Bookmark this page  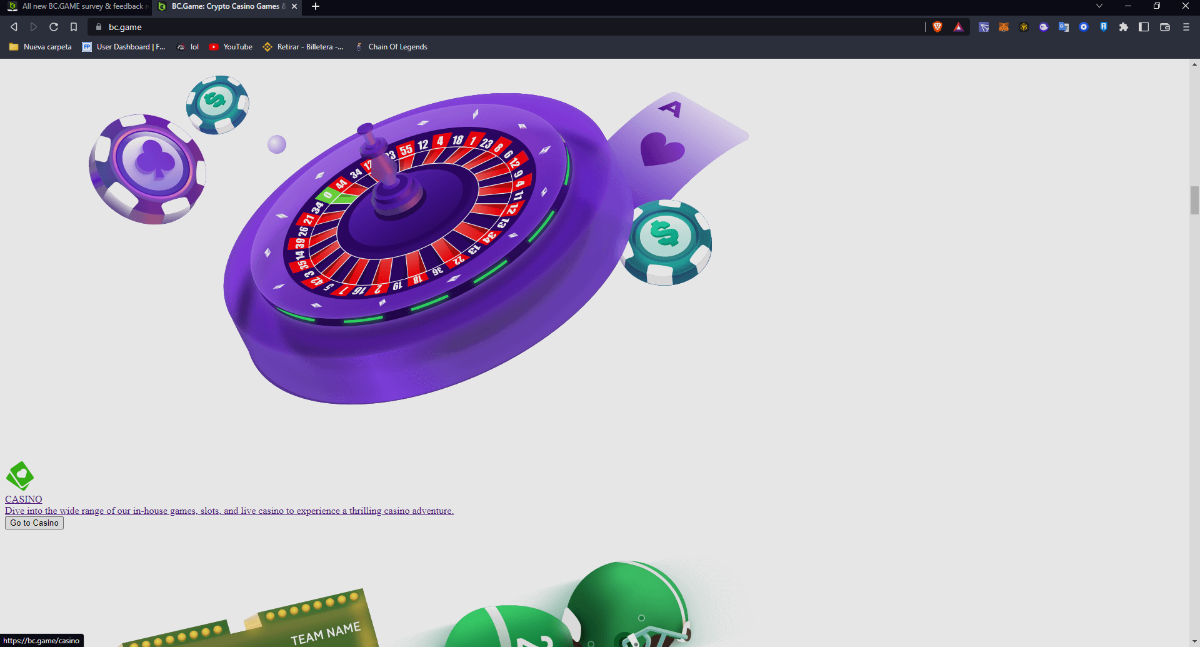[74, 27]
